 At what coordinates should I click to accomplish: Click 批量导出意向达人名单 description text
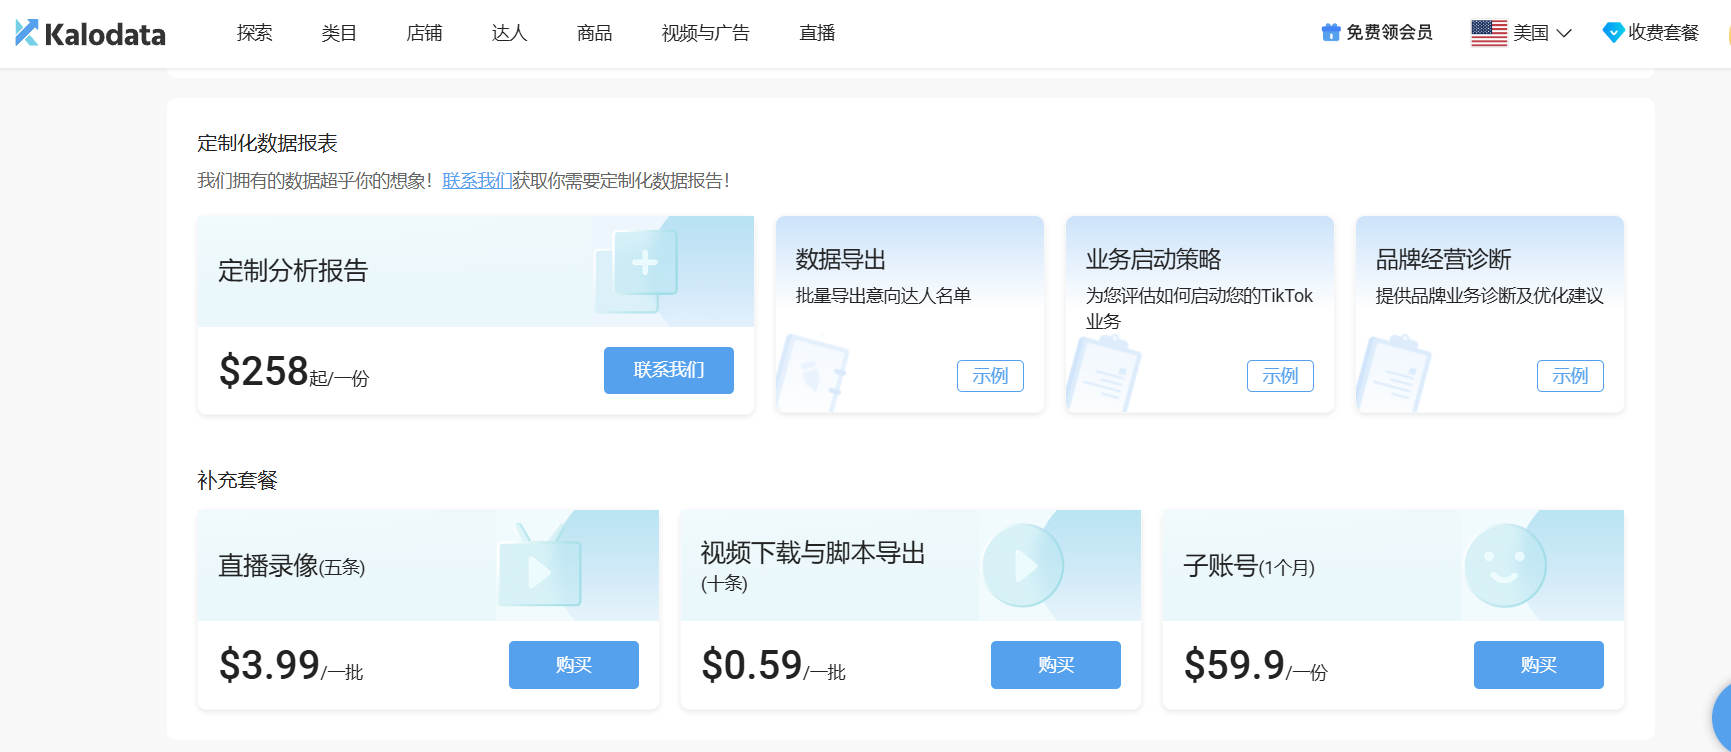(883, 296)
